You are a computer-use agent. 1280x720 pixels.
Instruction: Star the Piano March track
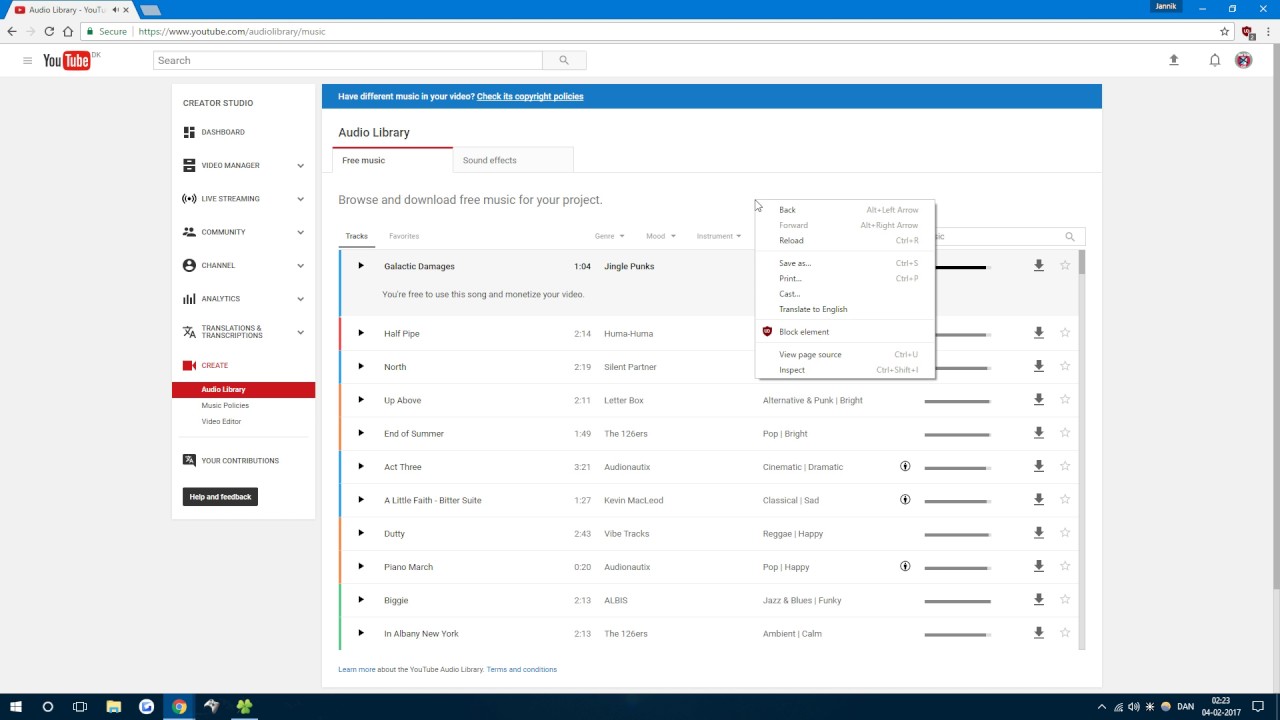(x=1065, y=566)
